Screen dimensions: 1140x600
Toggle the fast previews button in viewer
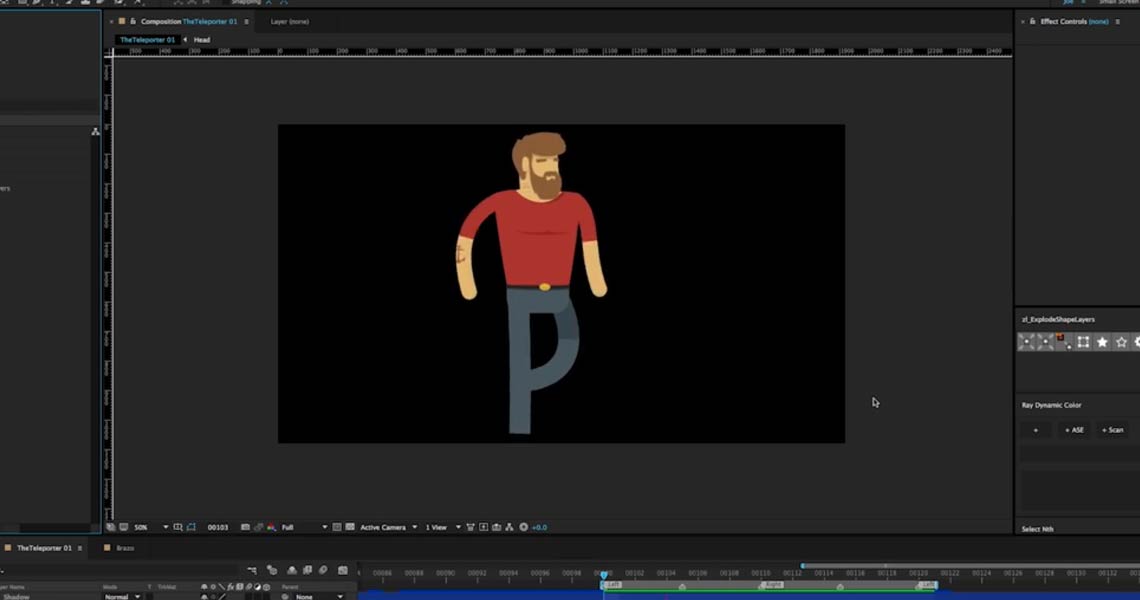tap(483, 527)
